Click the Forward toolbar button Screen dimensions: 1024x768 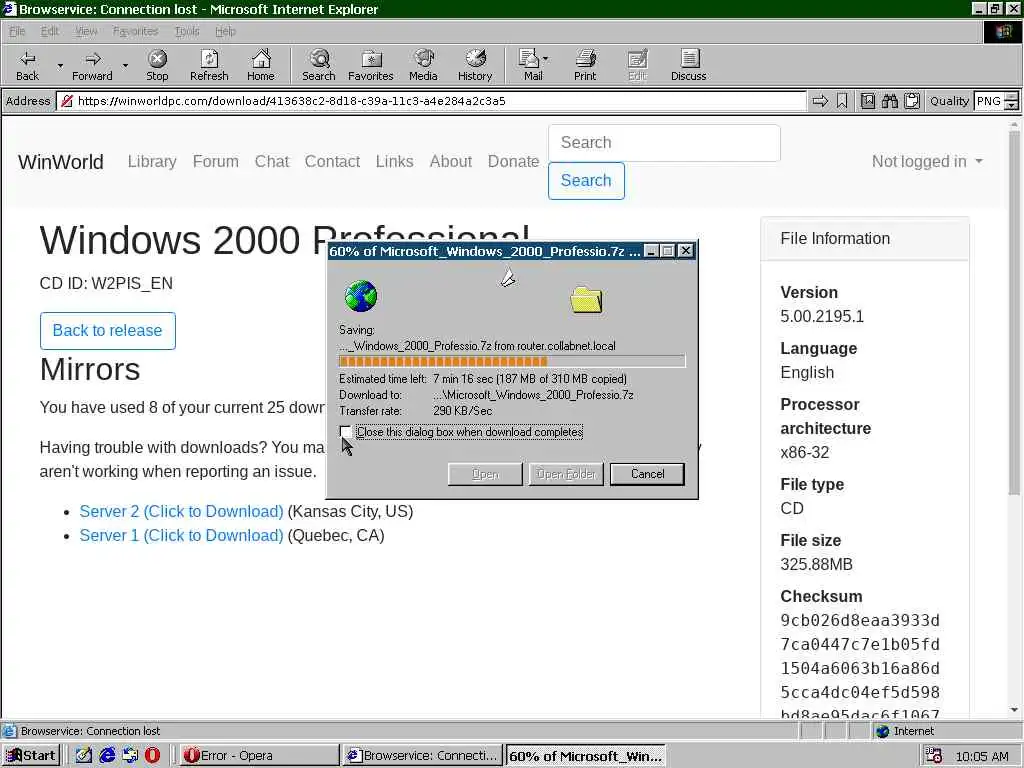(x=92, y=65)
